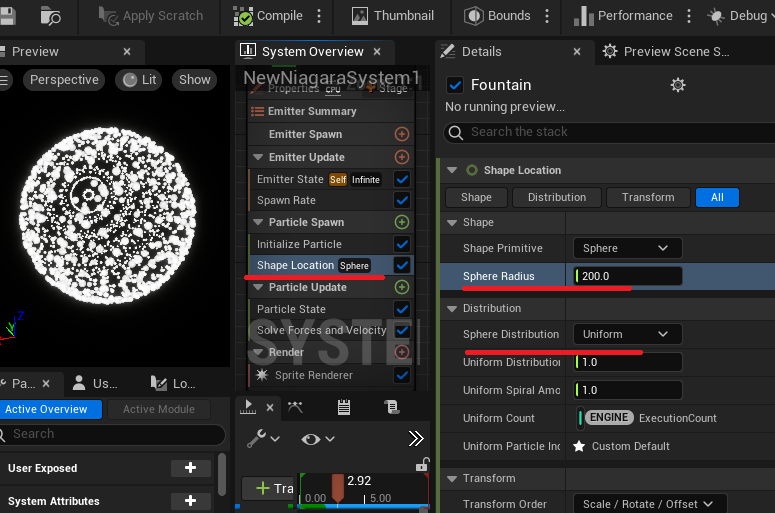
Task: Collapse the Particle Spawn group
Action: [x=258, y=222]
